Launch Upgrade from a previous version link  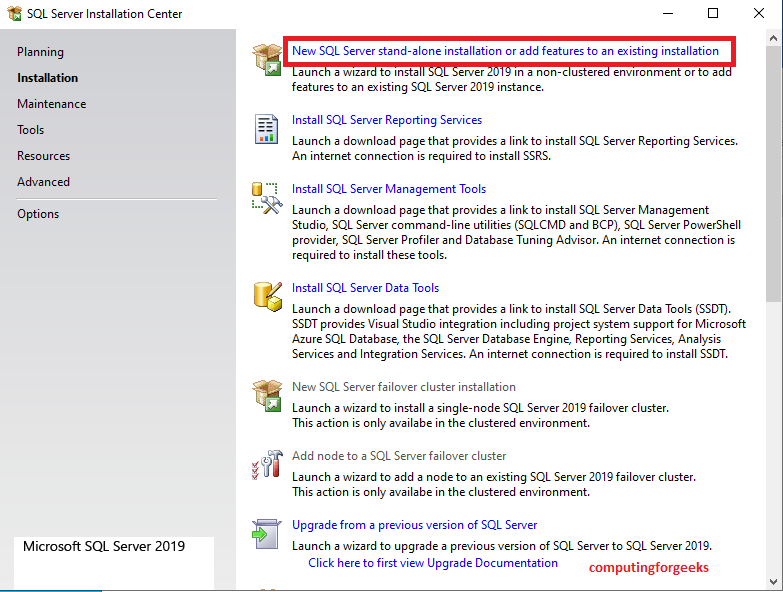[414, 525]
